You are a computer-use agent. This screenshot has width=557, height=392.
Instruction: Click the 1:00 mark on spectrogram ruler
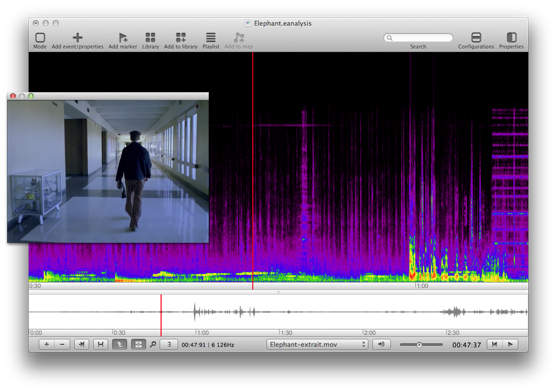(x=422, y=286)
